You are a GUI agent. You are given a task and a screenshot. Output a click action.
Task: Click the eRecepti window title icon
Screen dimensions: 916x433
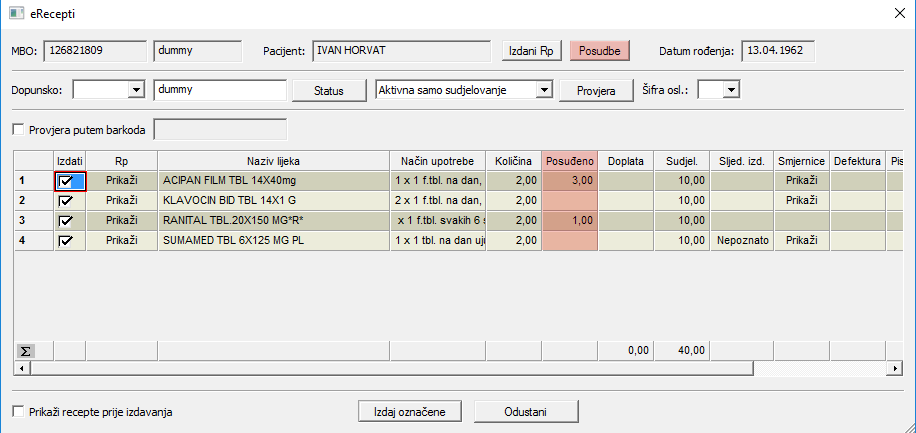coord(16,13)
